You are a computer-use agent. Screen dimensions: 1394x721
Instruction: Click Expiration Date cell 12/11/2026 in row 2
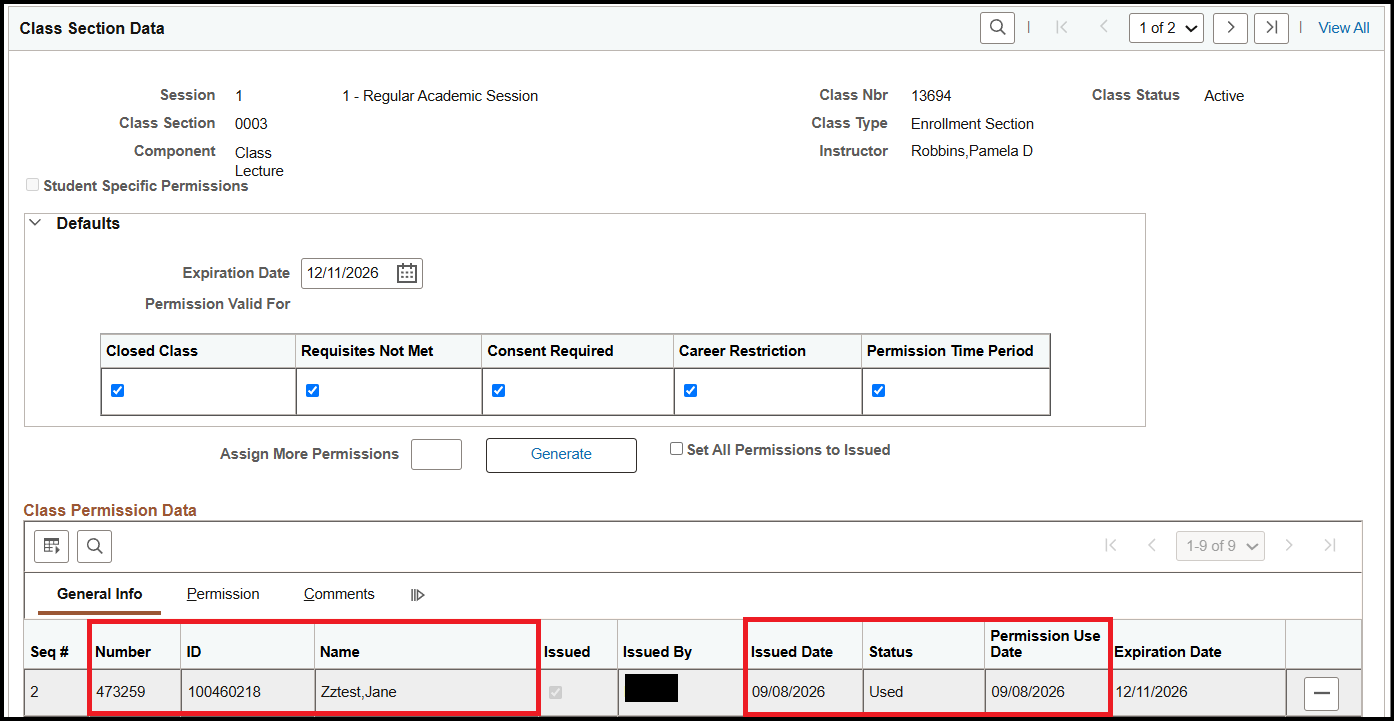[x=1151, y=691]
